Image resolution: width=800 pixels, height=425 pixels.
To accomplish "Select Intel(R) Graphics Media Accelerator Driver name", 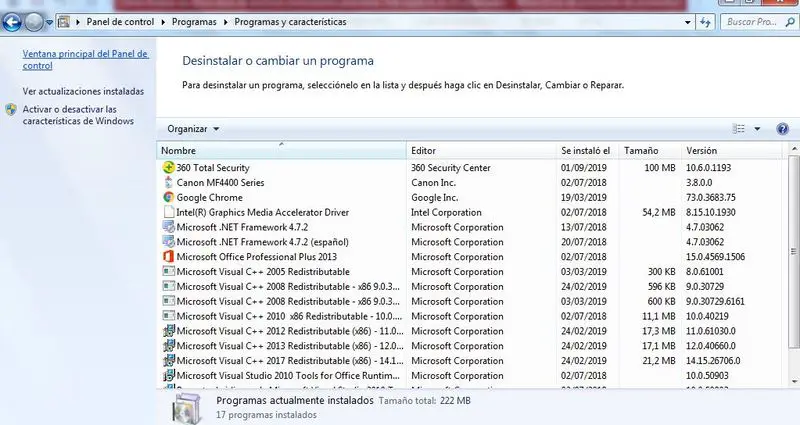I will [x=263, y=212].
